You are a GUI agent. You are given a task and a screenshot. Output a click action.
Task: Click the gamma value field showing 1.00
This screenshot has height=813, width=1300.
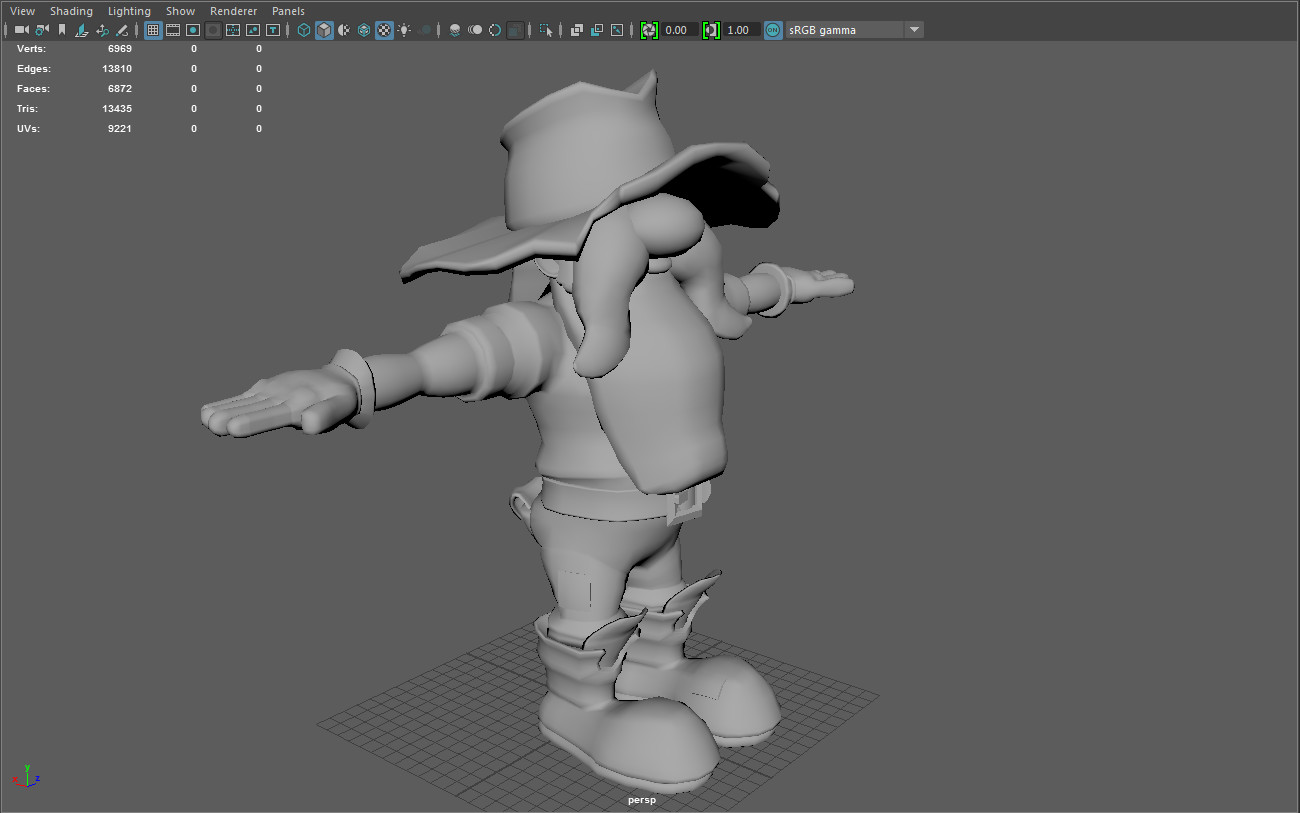(741, 30)
